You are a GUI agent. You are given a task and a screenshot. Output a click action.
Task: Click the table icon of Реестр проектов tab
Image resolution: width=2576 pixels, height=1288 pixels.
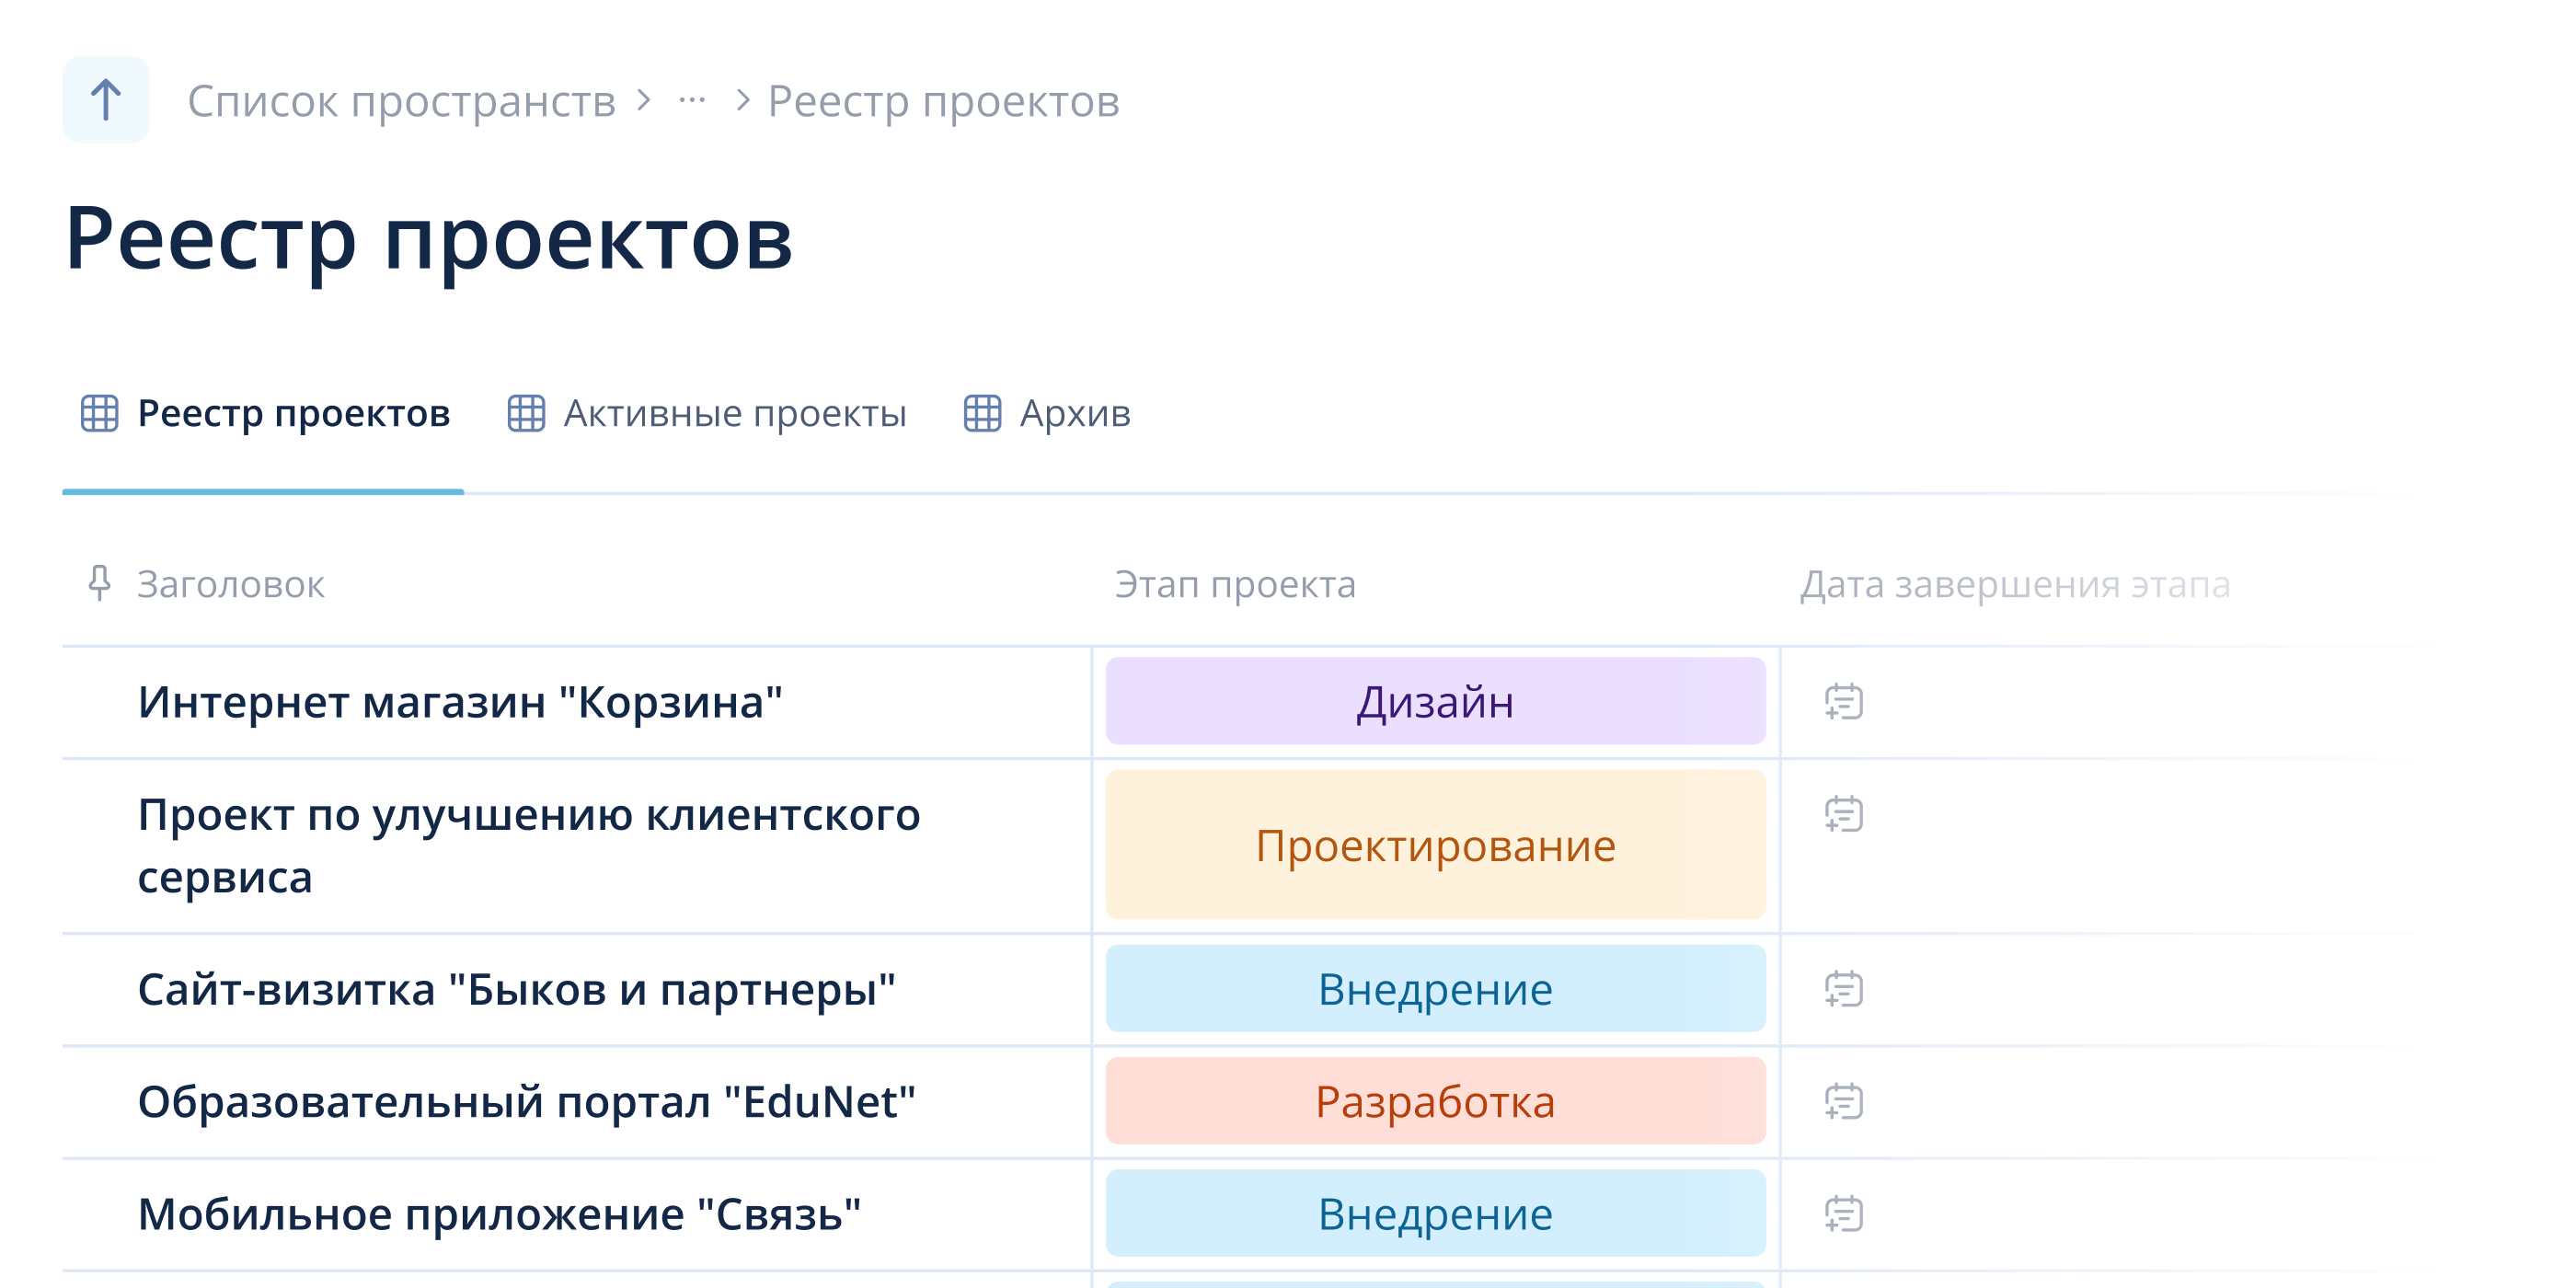[99, 413]
